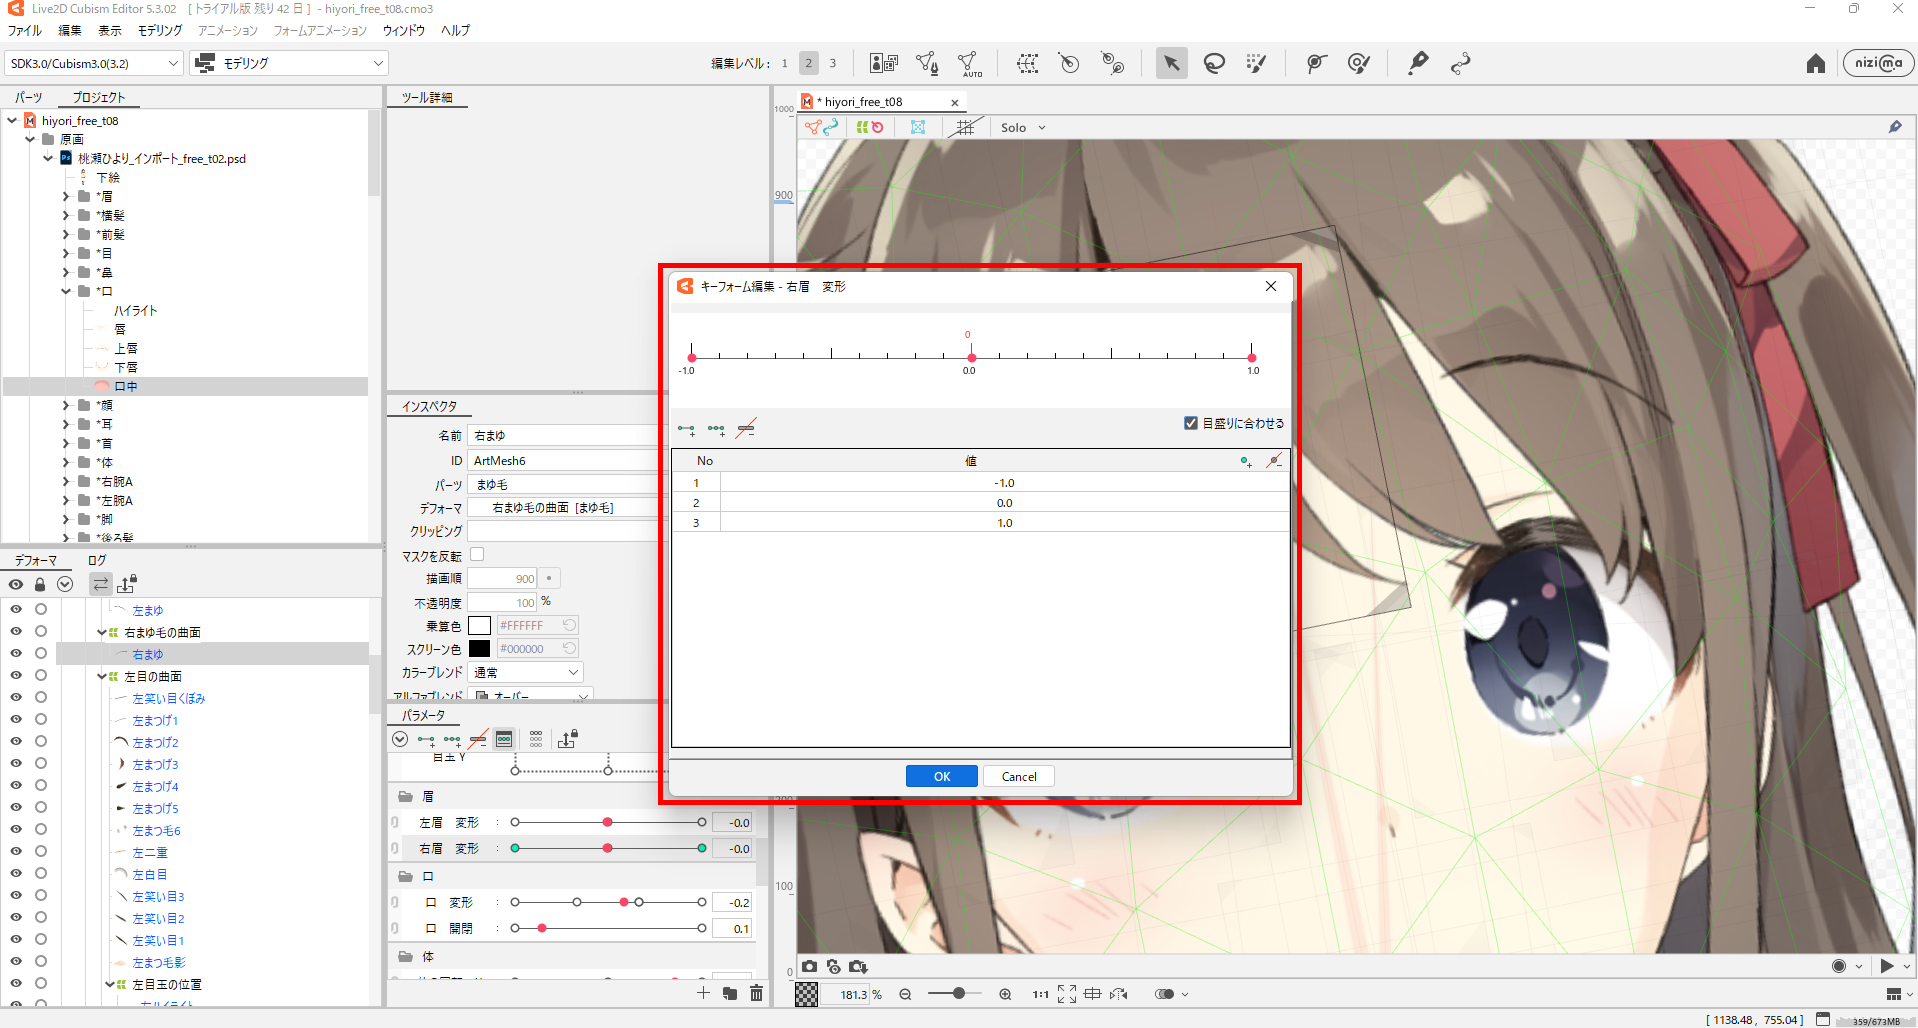1918x1028 pixels.
Task: Toggle visibility of 左二重
Action: pyautogui.click(x=16, y=851)
